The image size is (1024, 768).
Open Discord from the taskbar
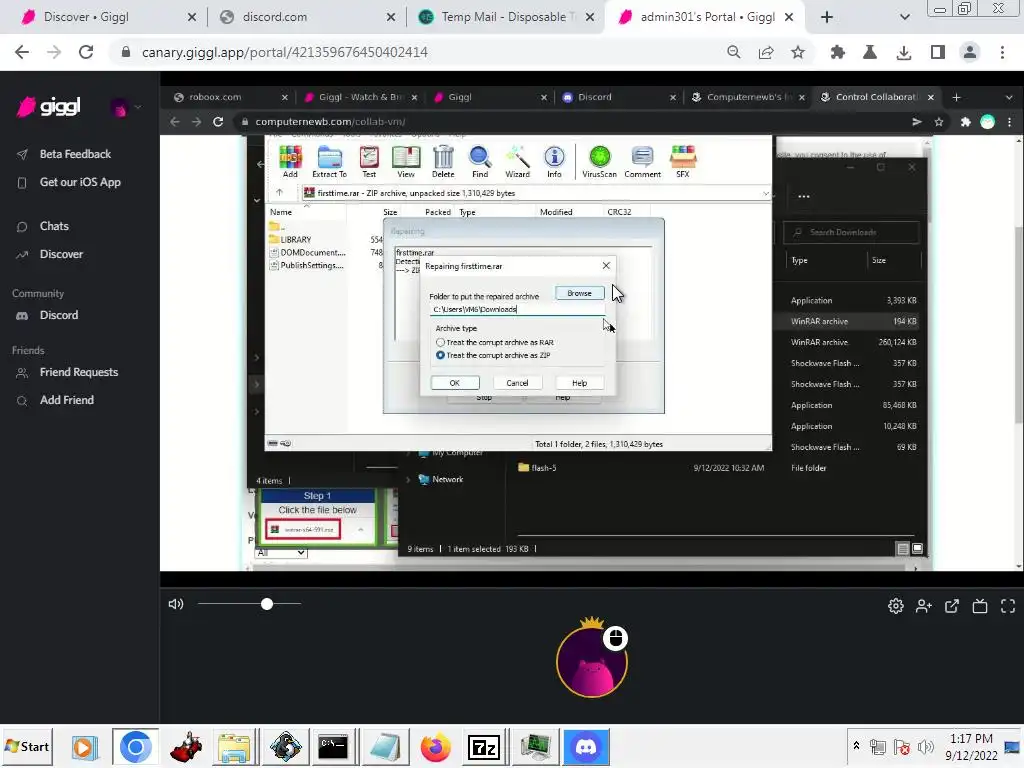[586, 746]
